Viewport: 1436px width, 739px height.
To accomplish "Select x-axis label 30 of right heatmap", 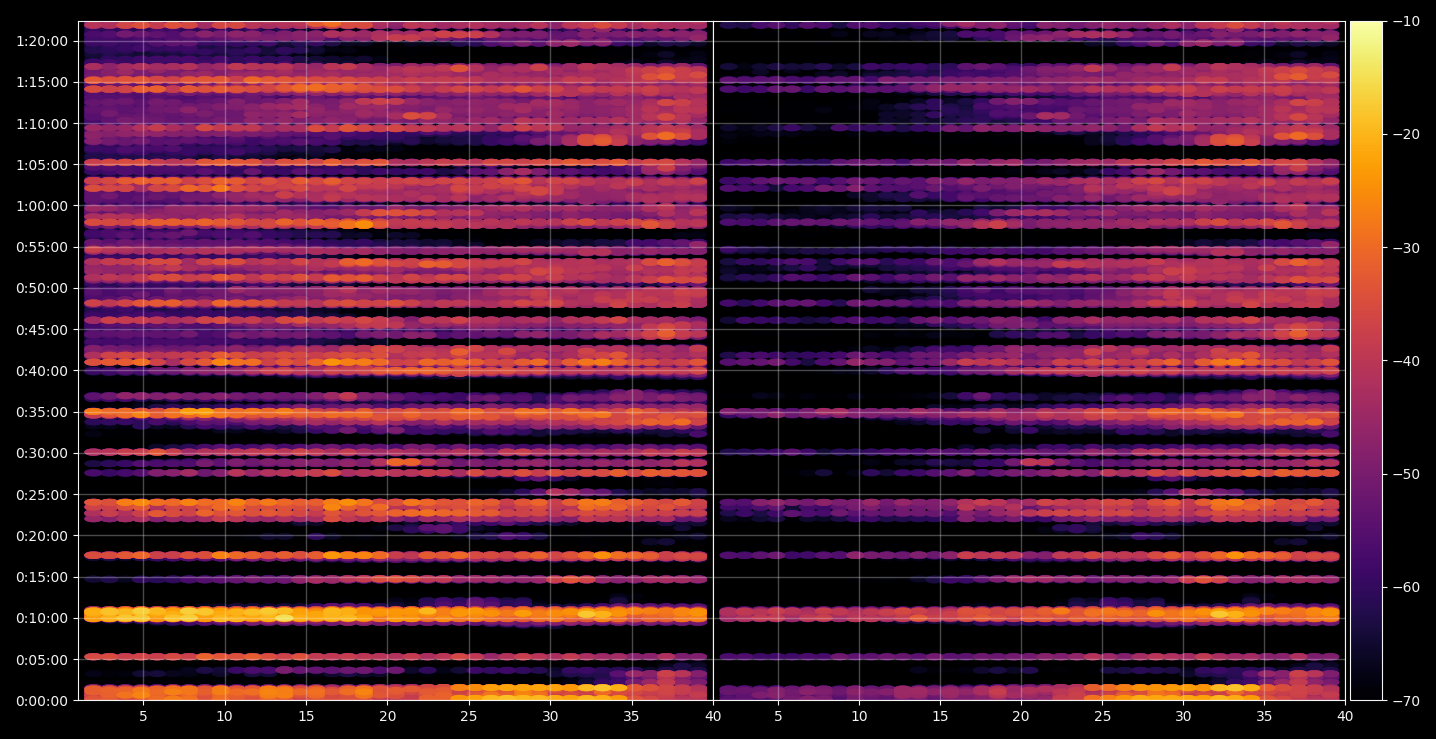I will pyautogui.click(x=1183, y=716).
